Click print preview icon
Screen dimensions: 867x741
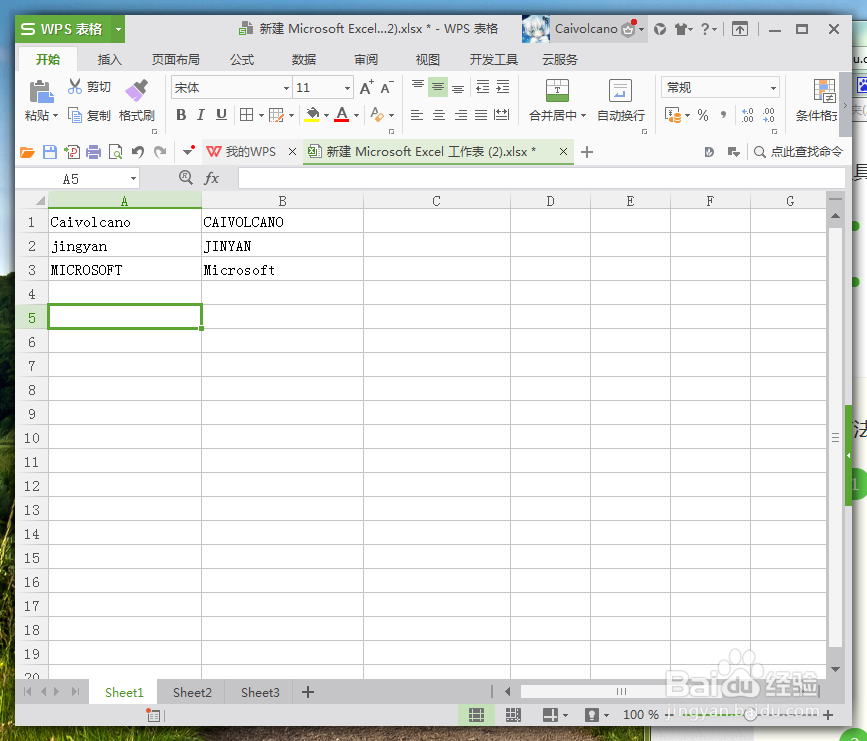(x=116, y=152)
